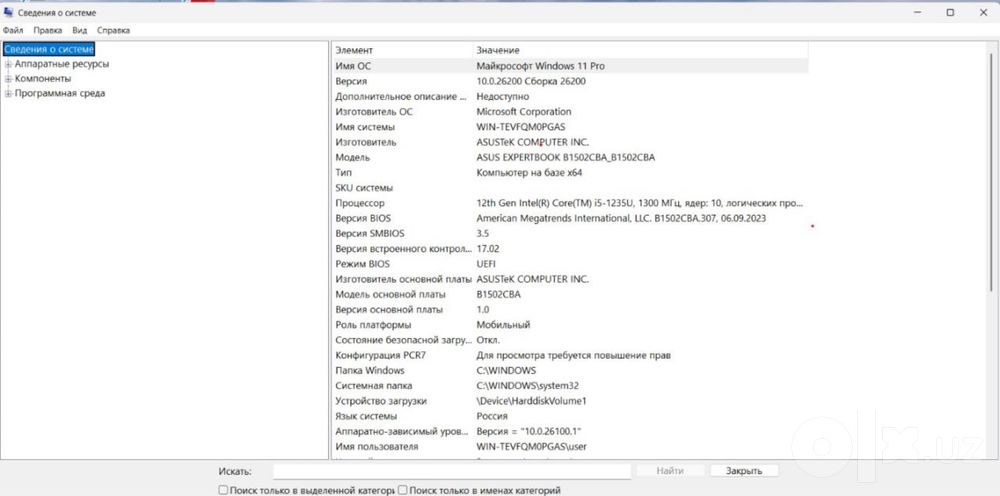The image size is (1000, 496).
Task: Enable Поиск только в выделенной категории checkbox
Action: [223, 490]
